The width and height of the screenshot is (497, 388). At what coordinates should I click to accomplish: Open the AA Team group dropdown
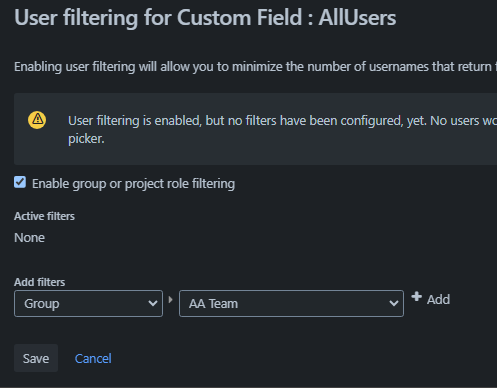[291, 304]
